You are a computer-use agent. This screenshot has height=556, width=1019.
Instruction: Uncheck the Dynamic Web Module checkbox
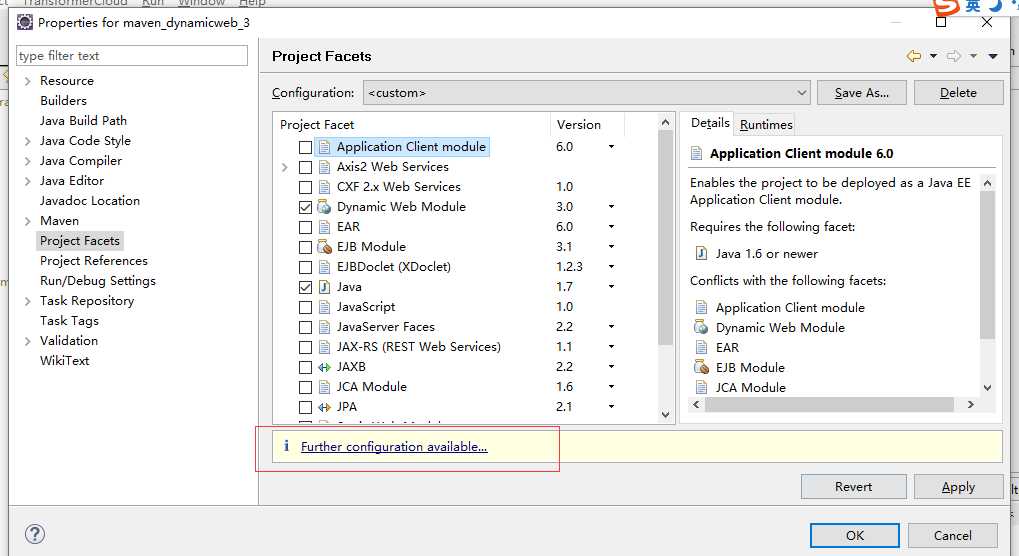coord(305,207)
